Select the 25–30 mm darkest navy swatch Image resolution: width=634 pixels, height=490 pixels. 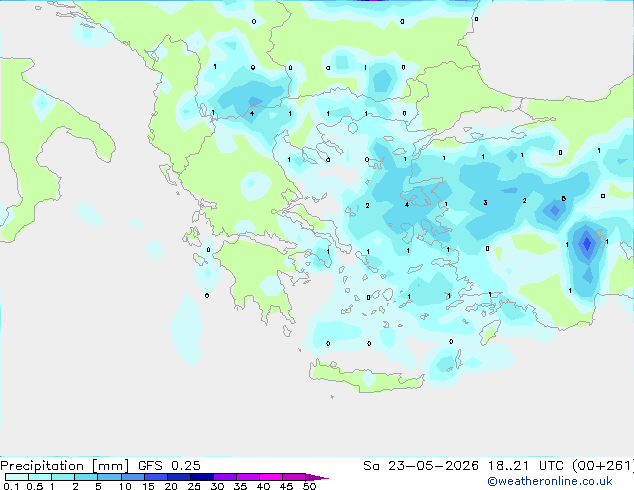202,477
